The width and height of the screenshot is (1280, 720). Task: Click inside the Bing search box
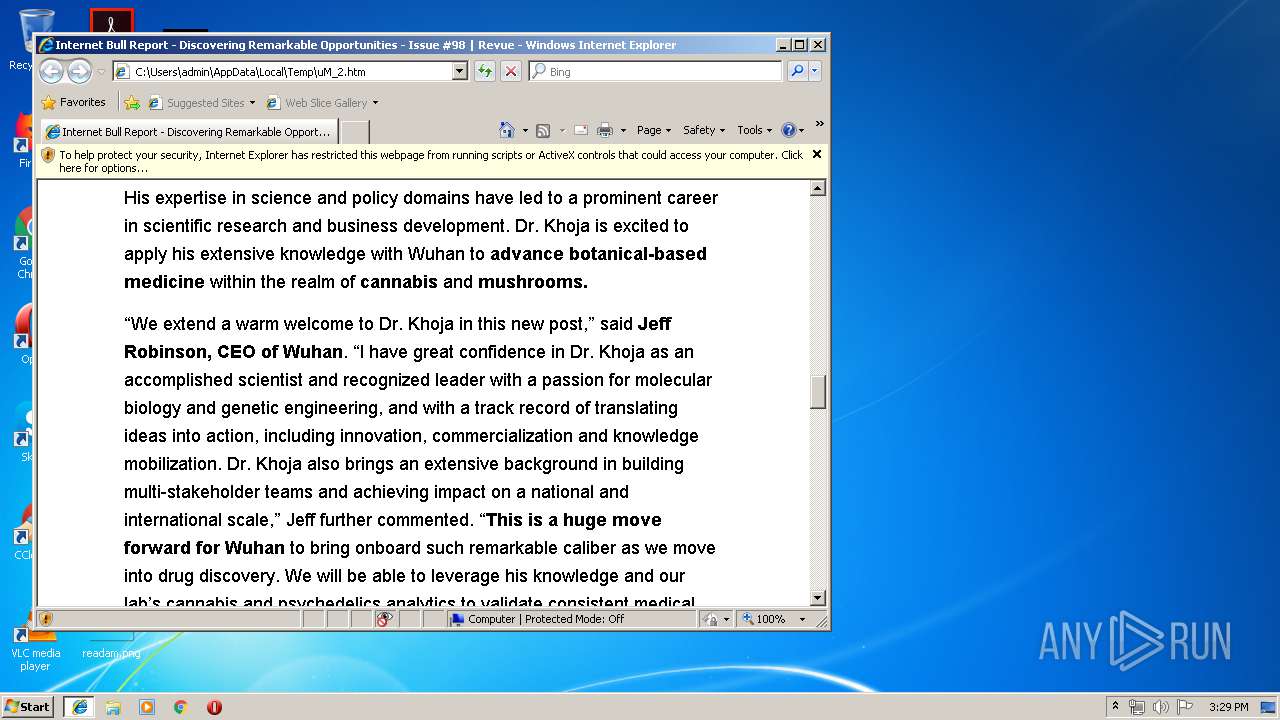656,71
